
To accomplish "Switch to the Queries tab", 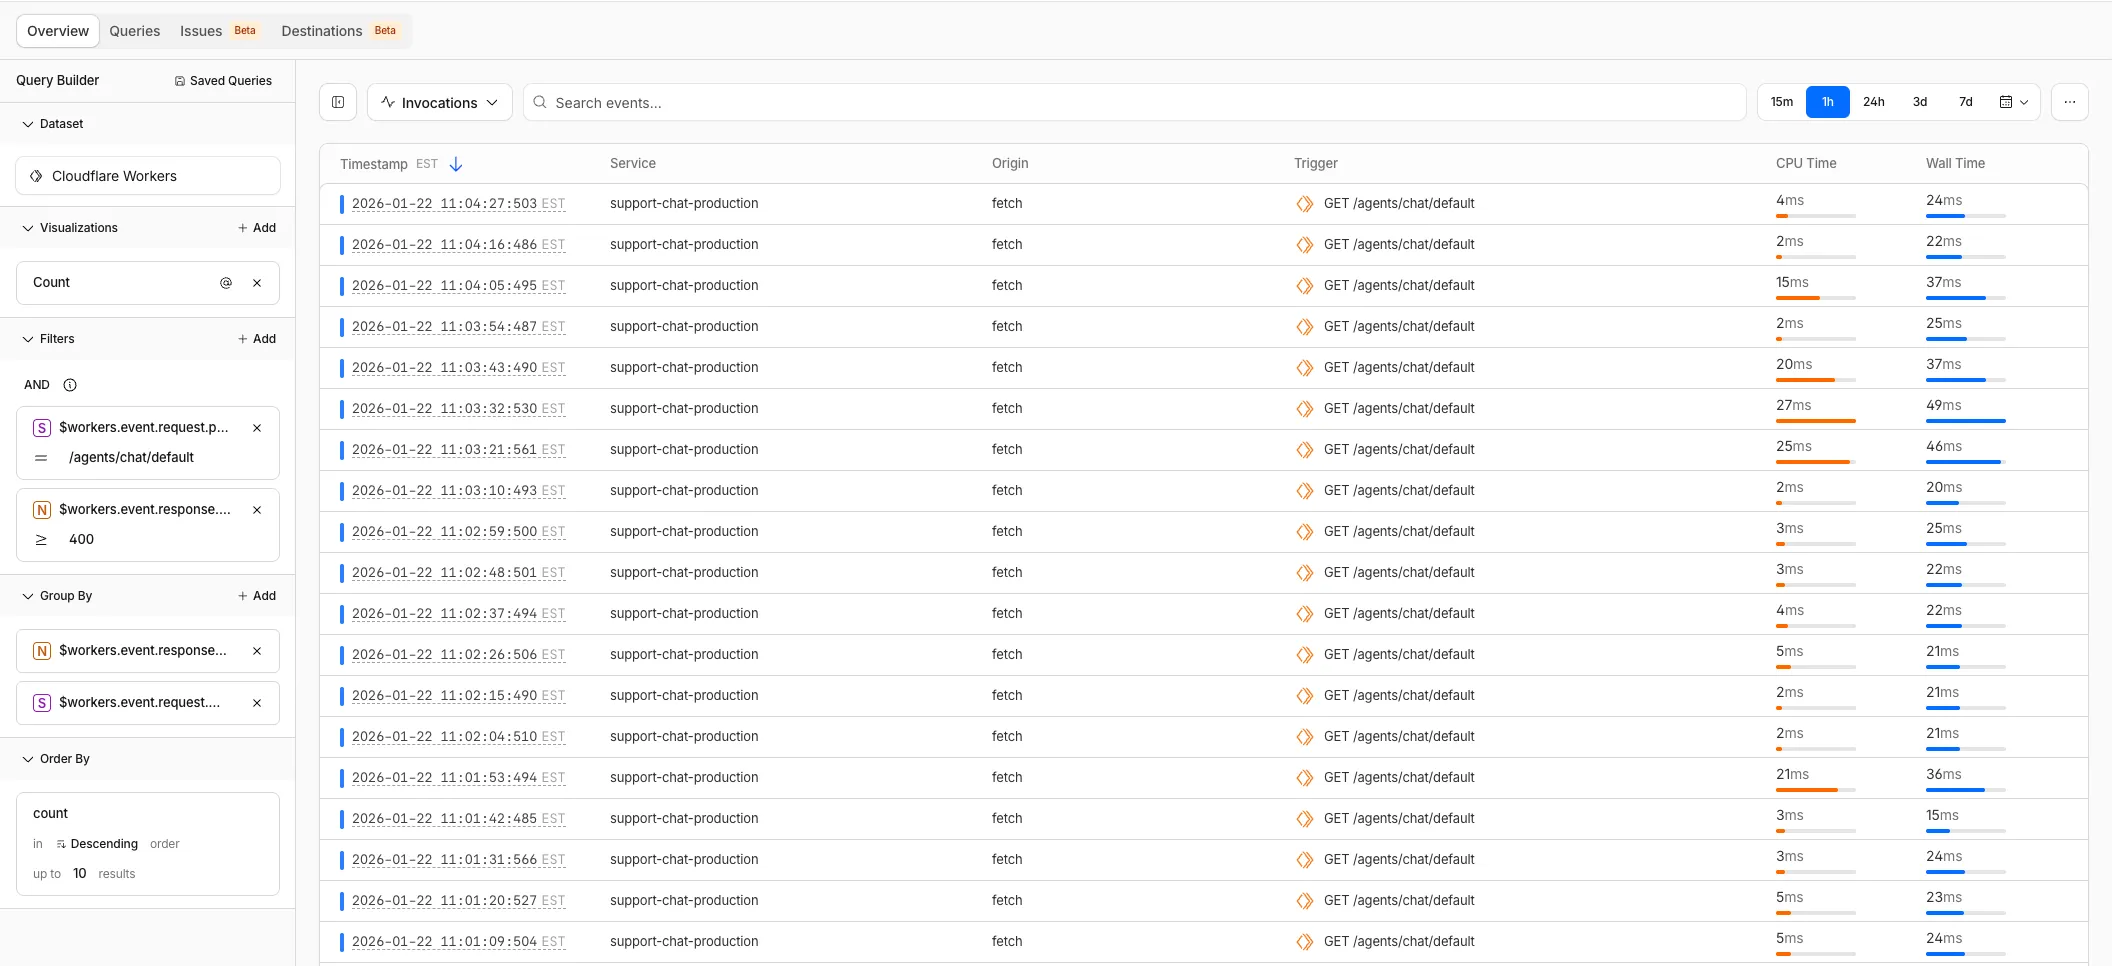I will [134, 31].
